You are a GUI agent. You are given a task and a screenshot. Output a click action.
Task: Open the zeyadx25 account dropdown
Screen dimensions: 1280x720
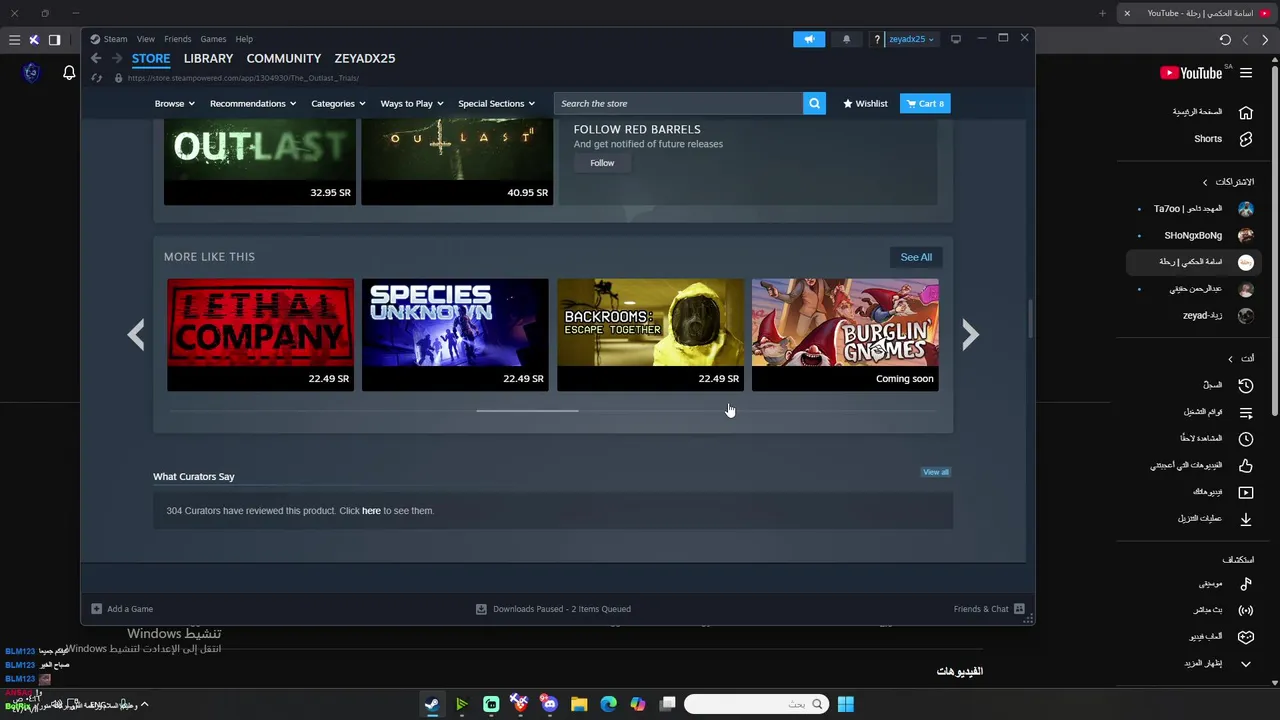pyautogui.click(x=911, y=39)
